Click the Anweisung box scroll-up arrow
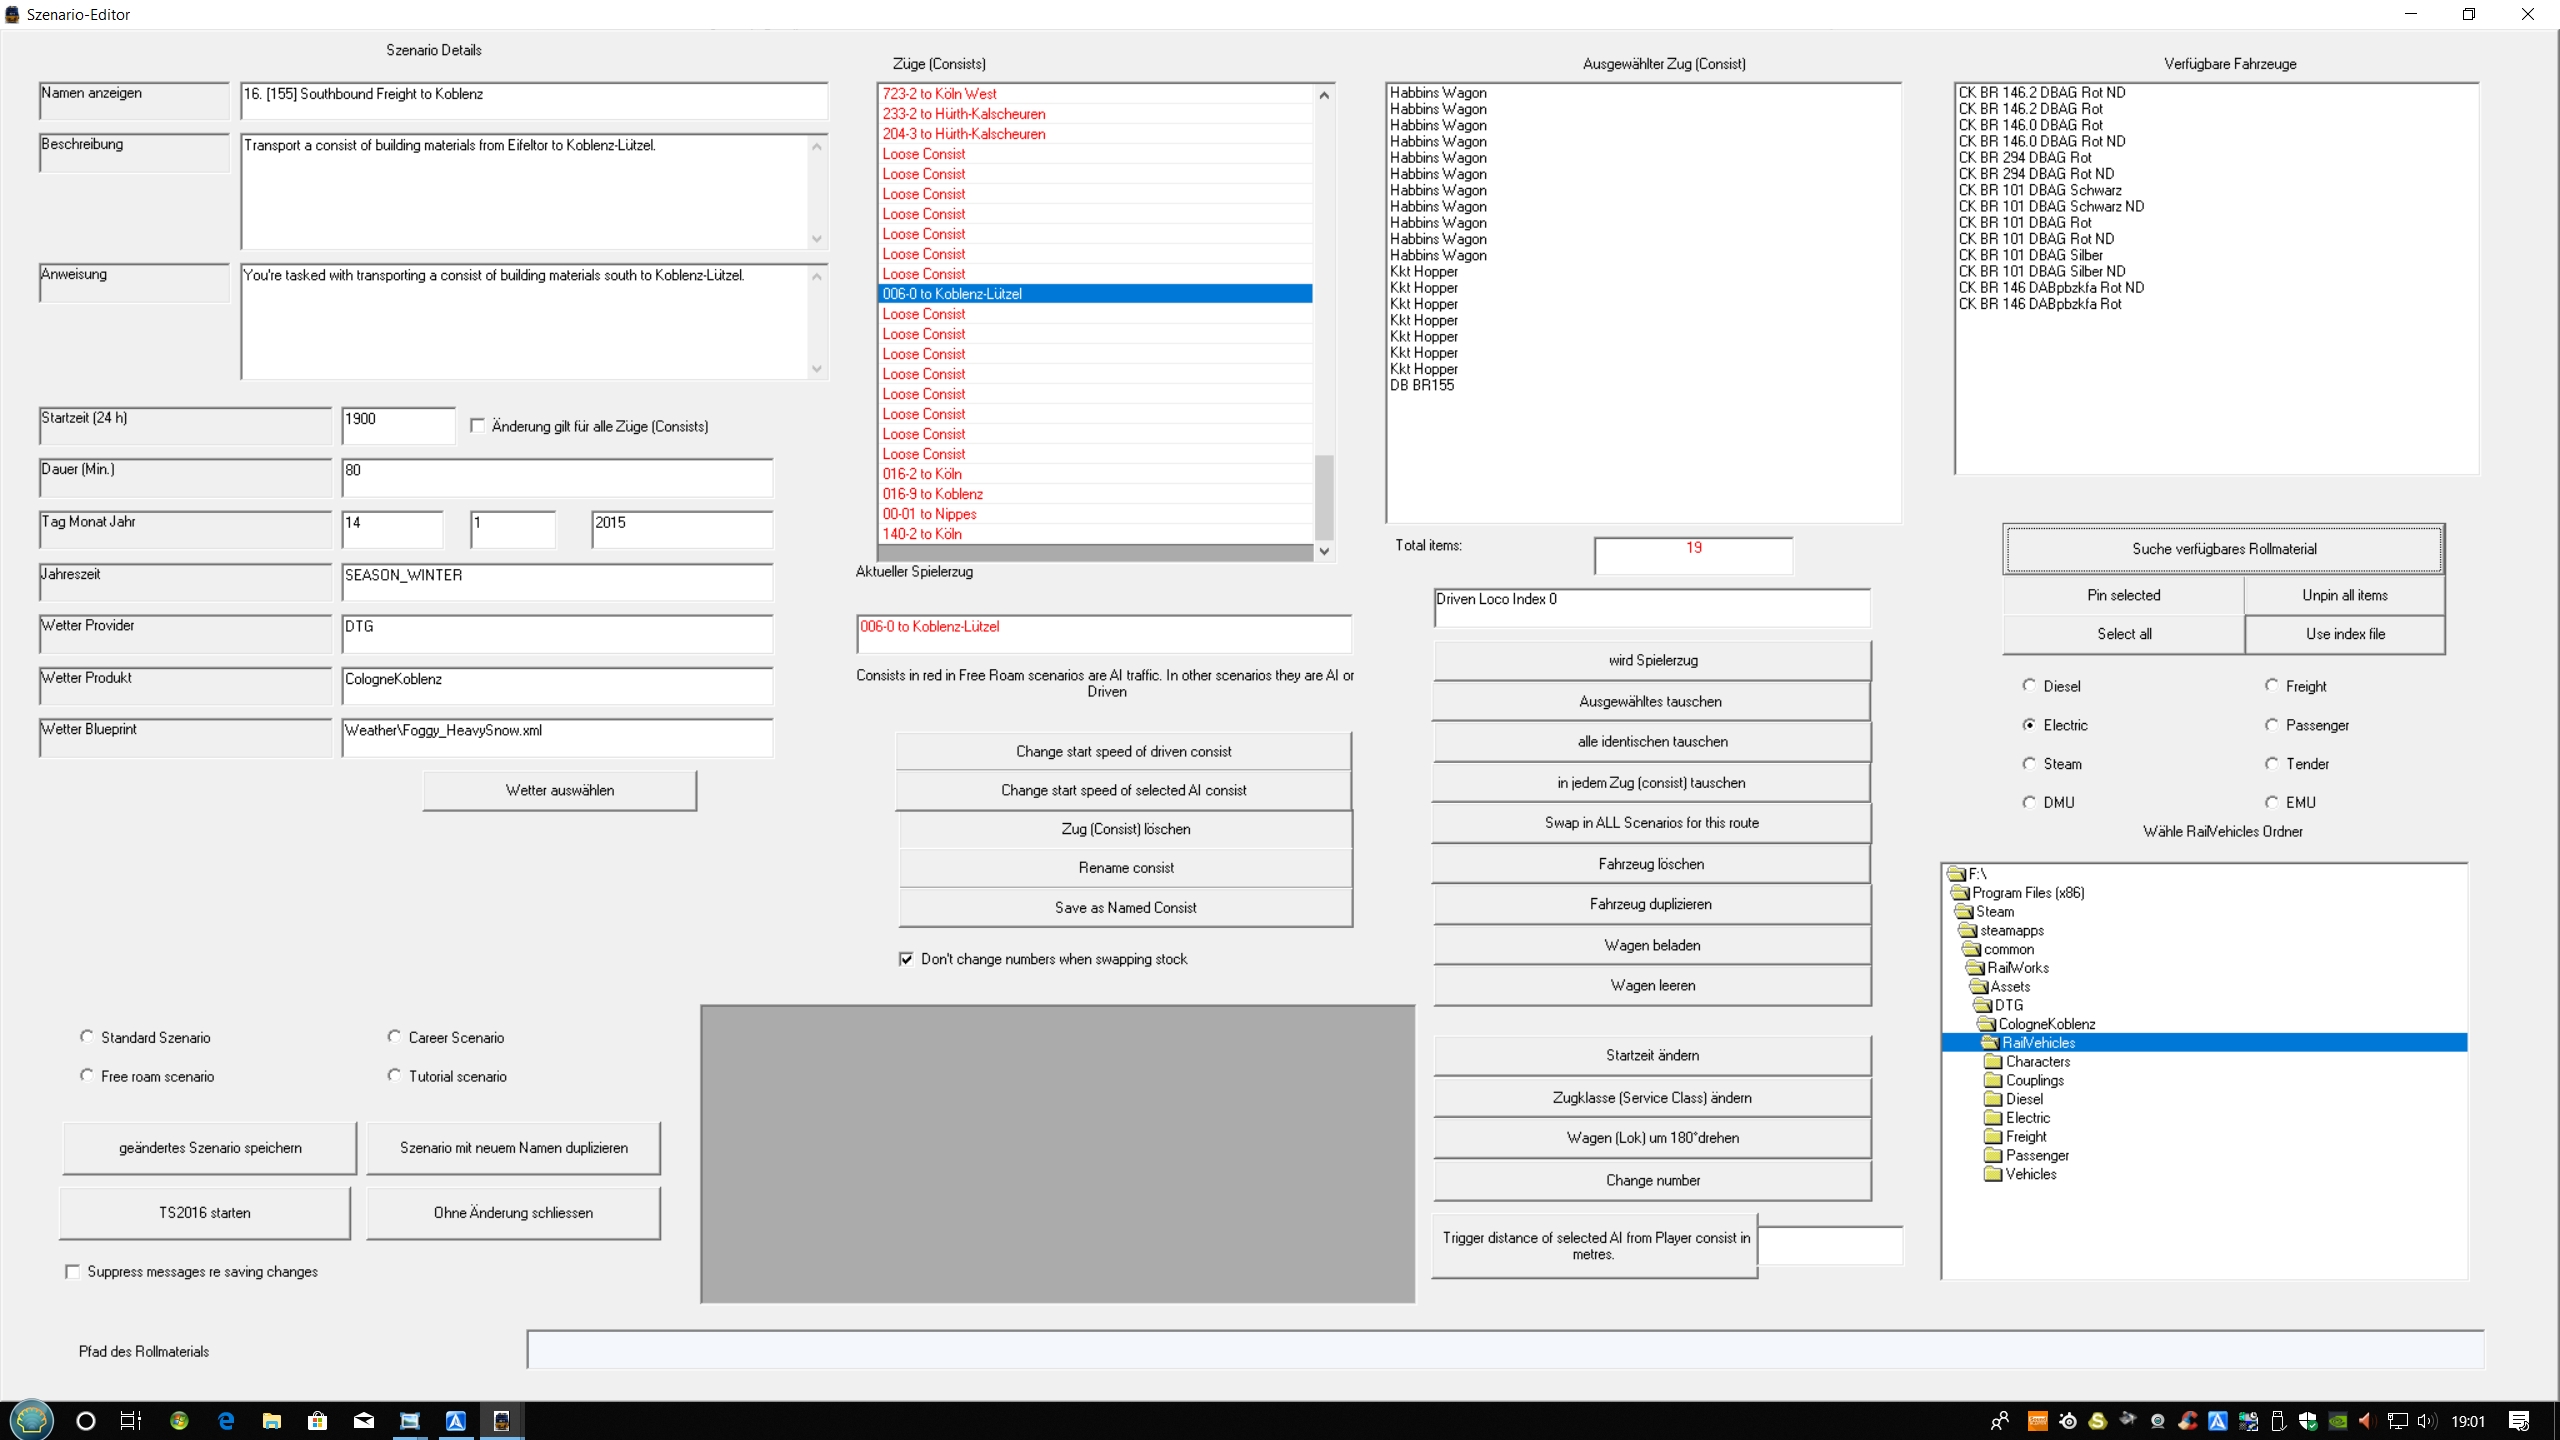The image size is (2560, 1440). pyautogui.click(x=817, y=276)
